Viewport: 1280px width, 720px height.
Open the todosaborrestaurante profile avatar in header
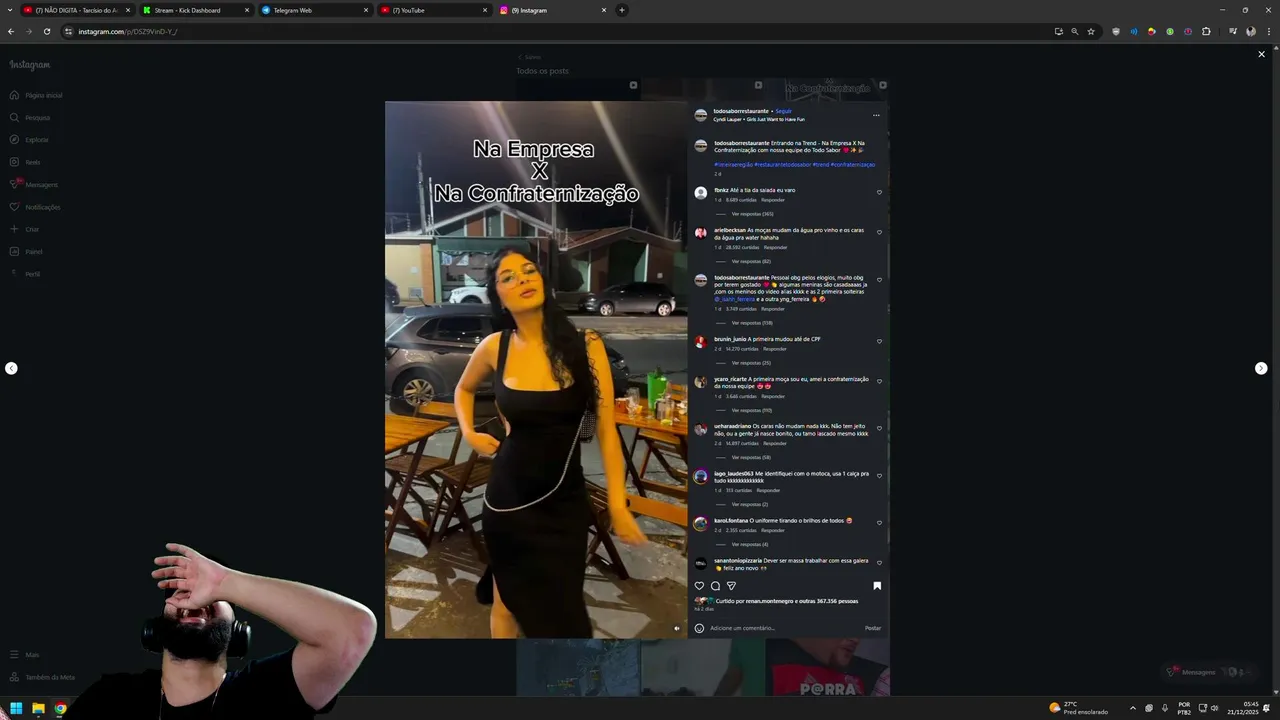pyautogui.click(x=701, y=115)
